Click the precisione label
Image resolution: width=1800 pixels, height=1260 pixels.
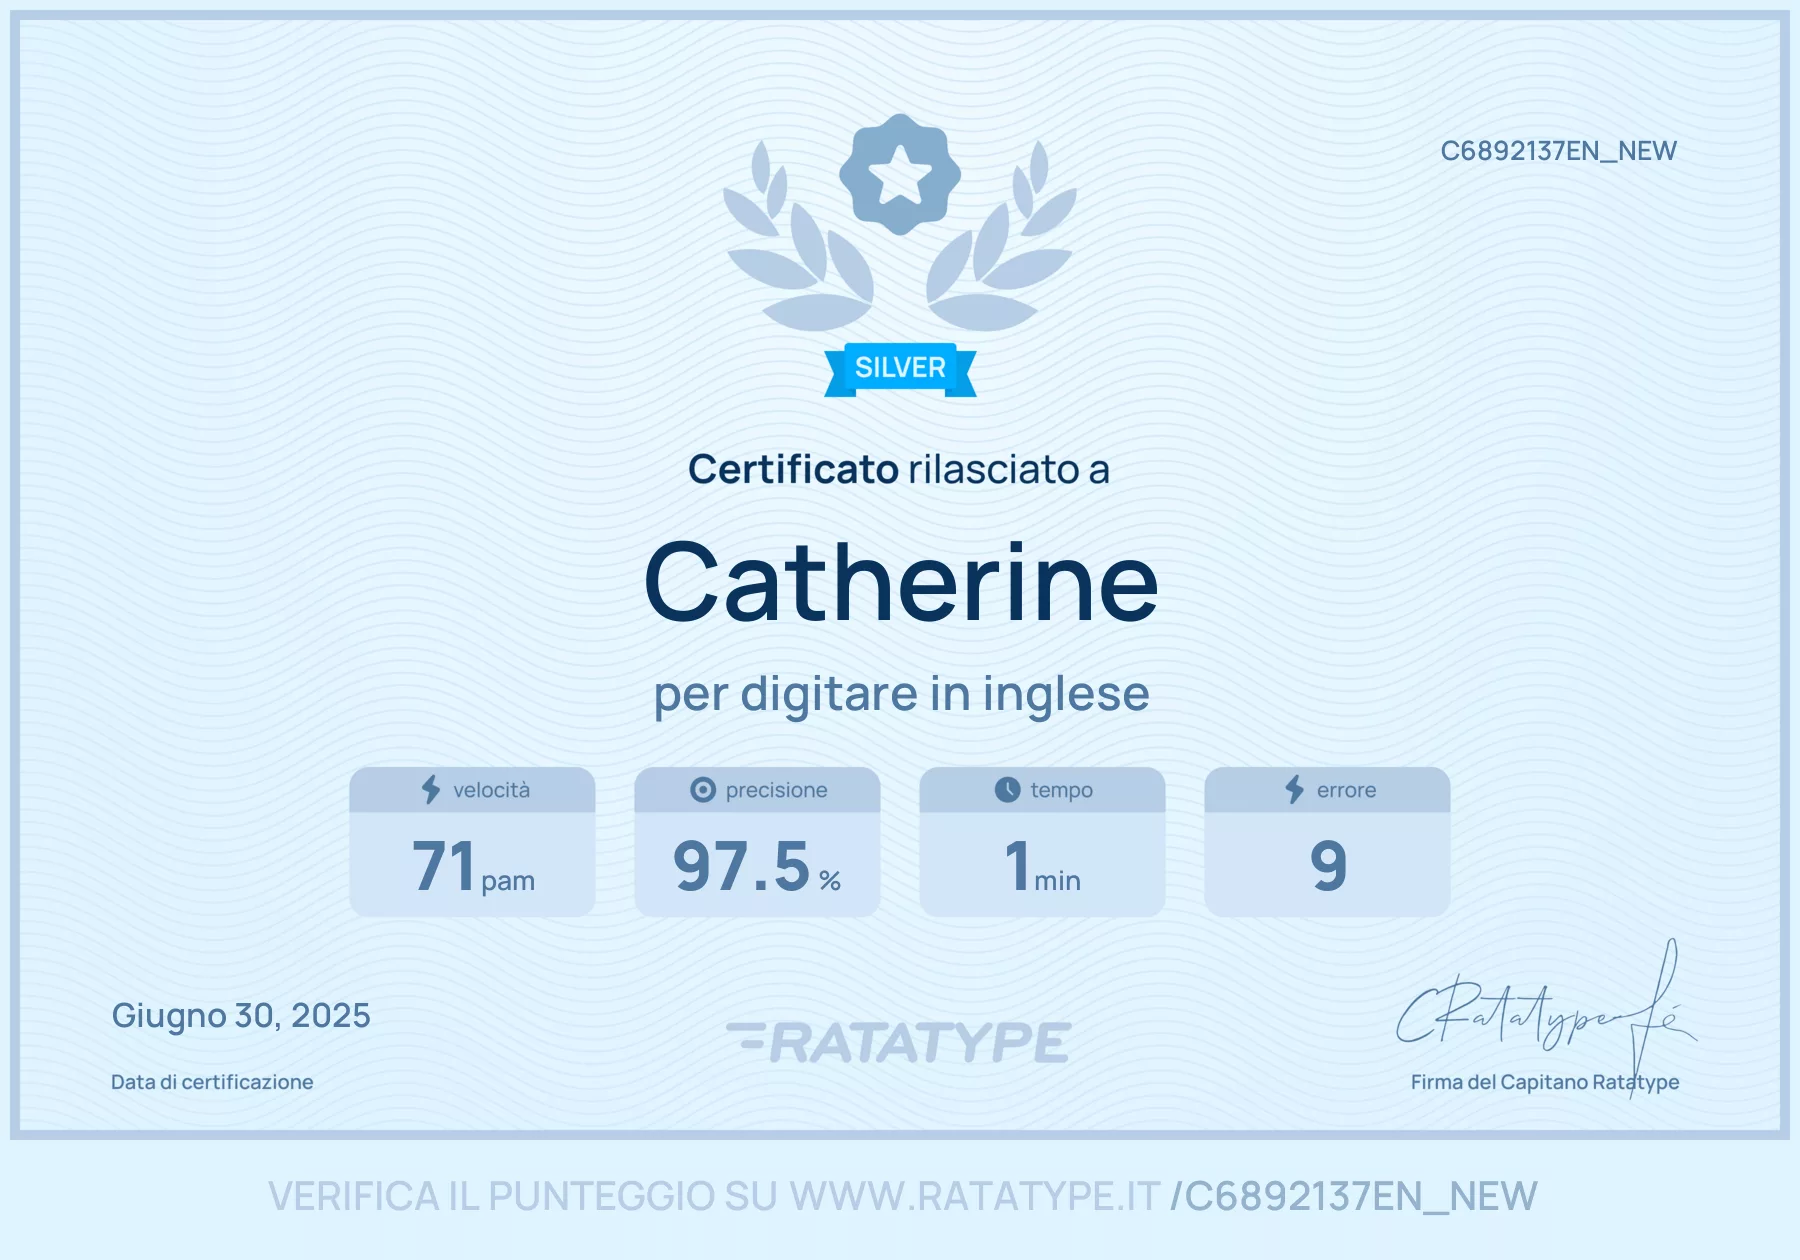point(776,790)
